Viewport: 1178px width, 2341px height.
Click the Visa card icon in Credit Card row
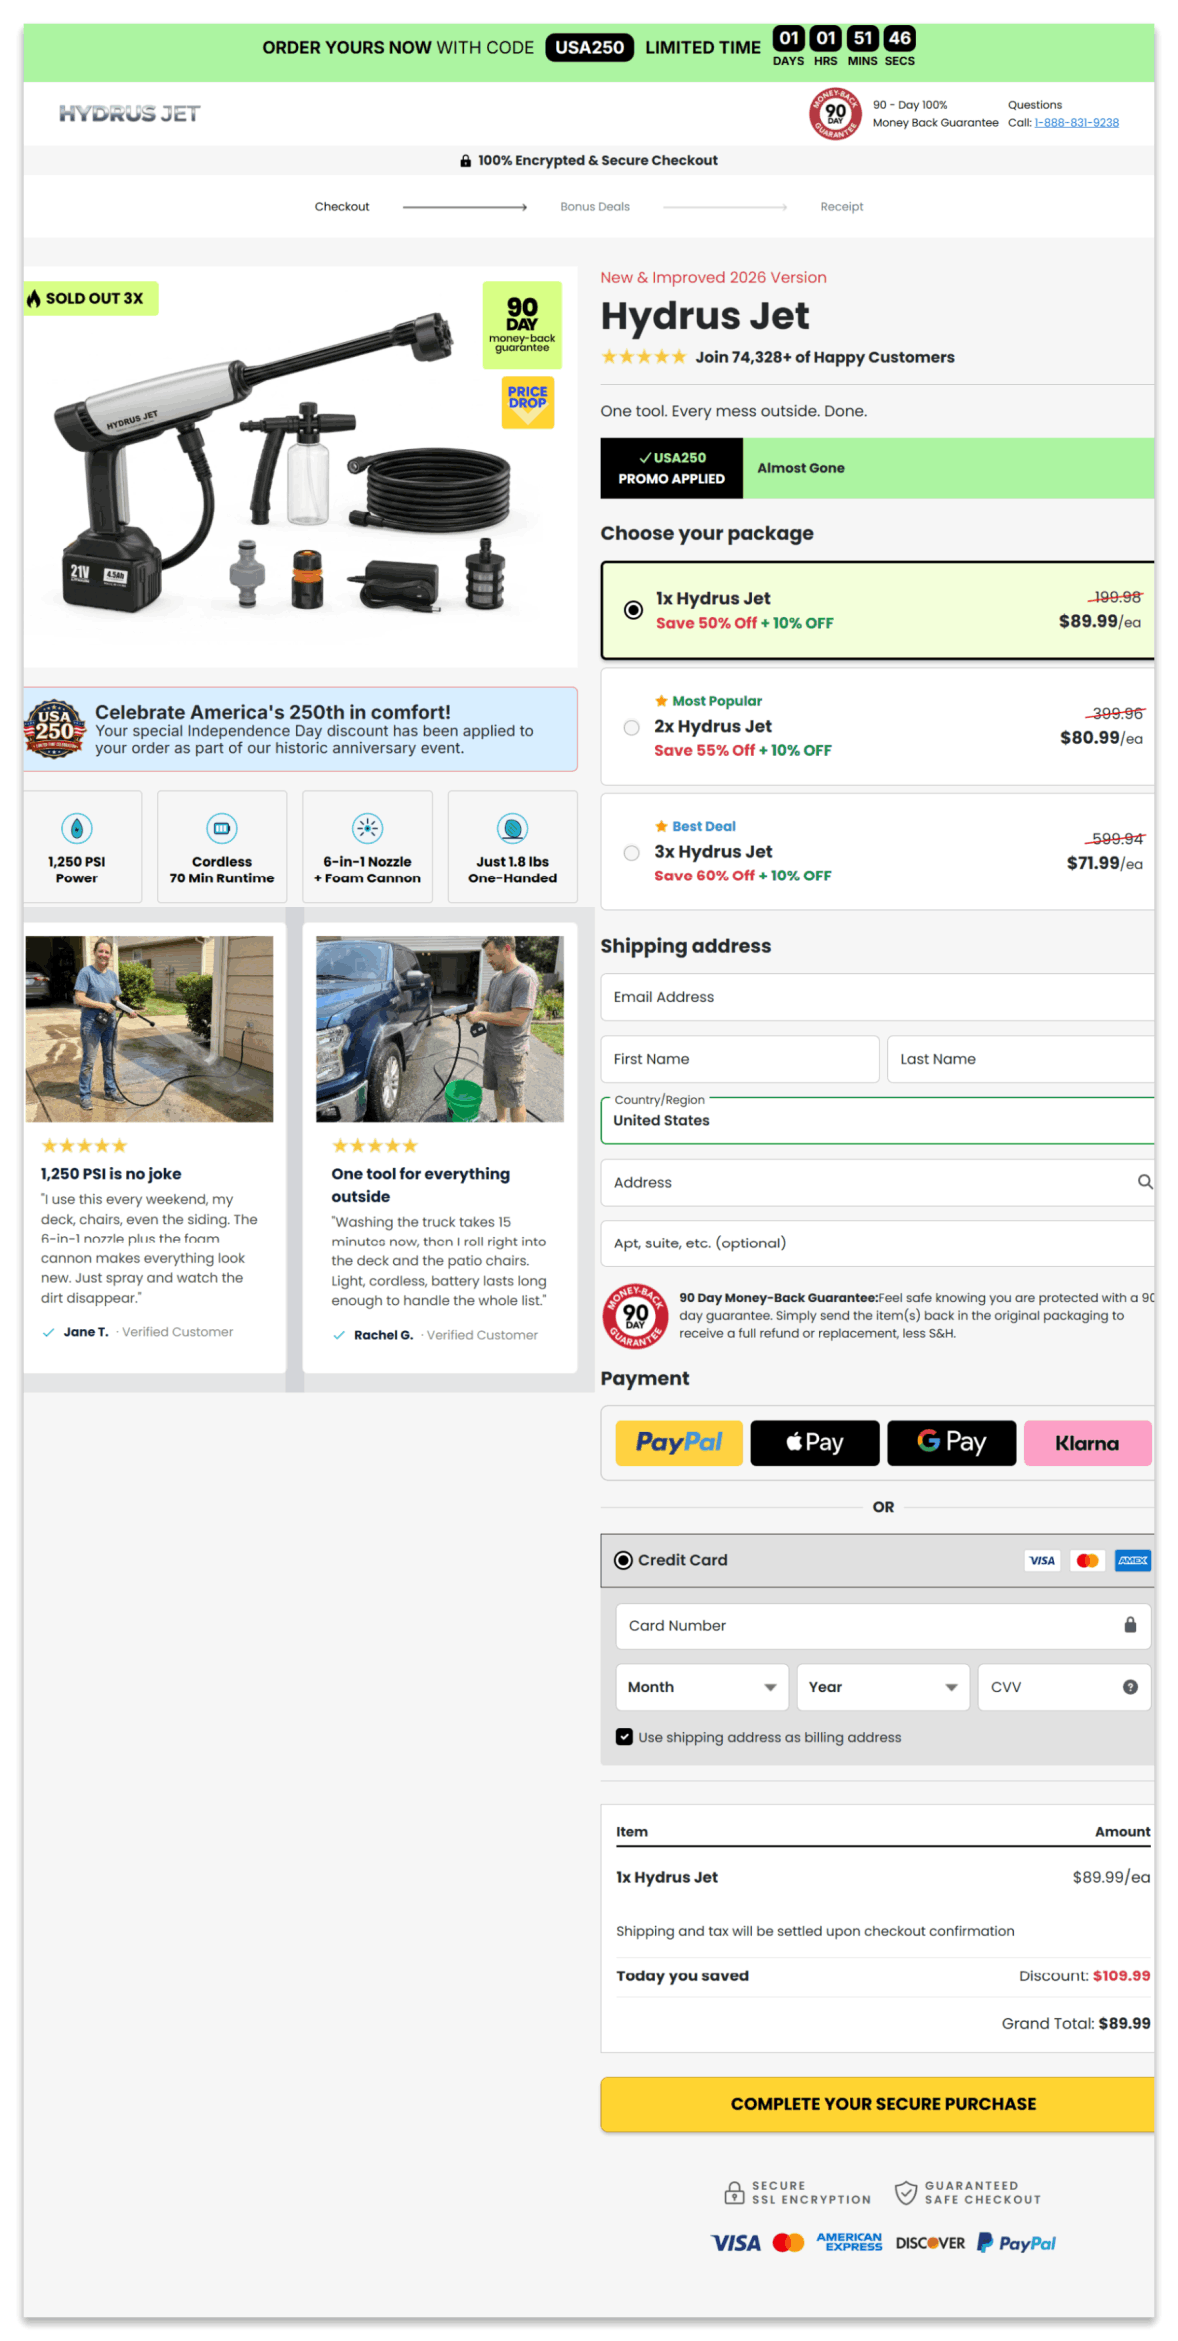pyautogui.click(x=1042, y=1560)
